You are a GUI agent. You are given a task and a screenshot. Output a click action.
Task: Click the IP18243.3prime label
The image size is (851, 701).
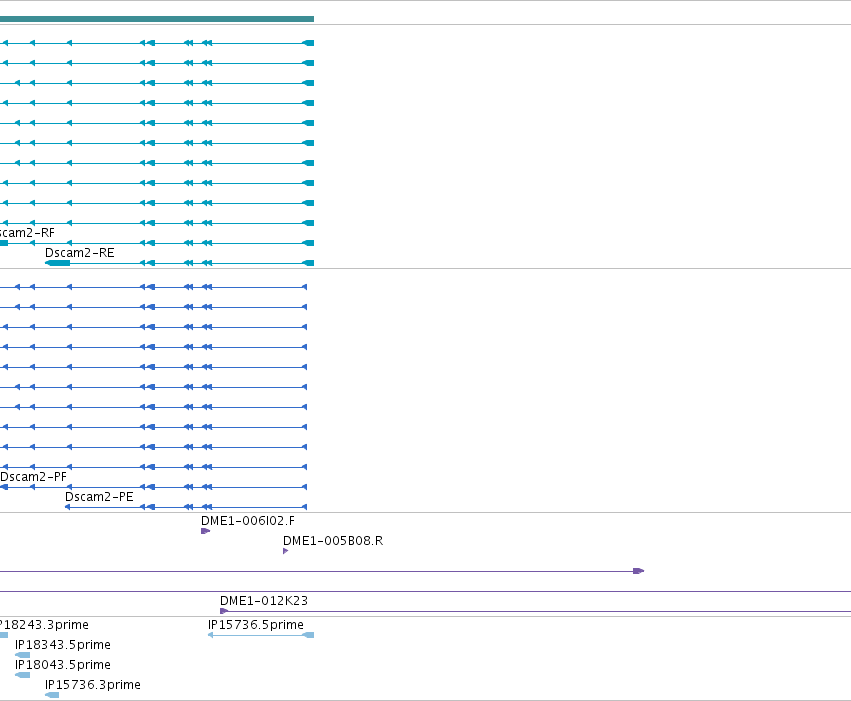pyautogui.click(x=43, y=625)
